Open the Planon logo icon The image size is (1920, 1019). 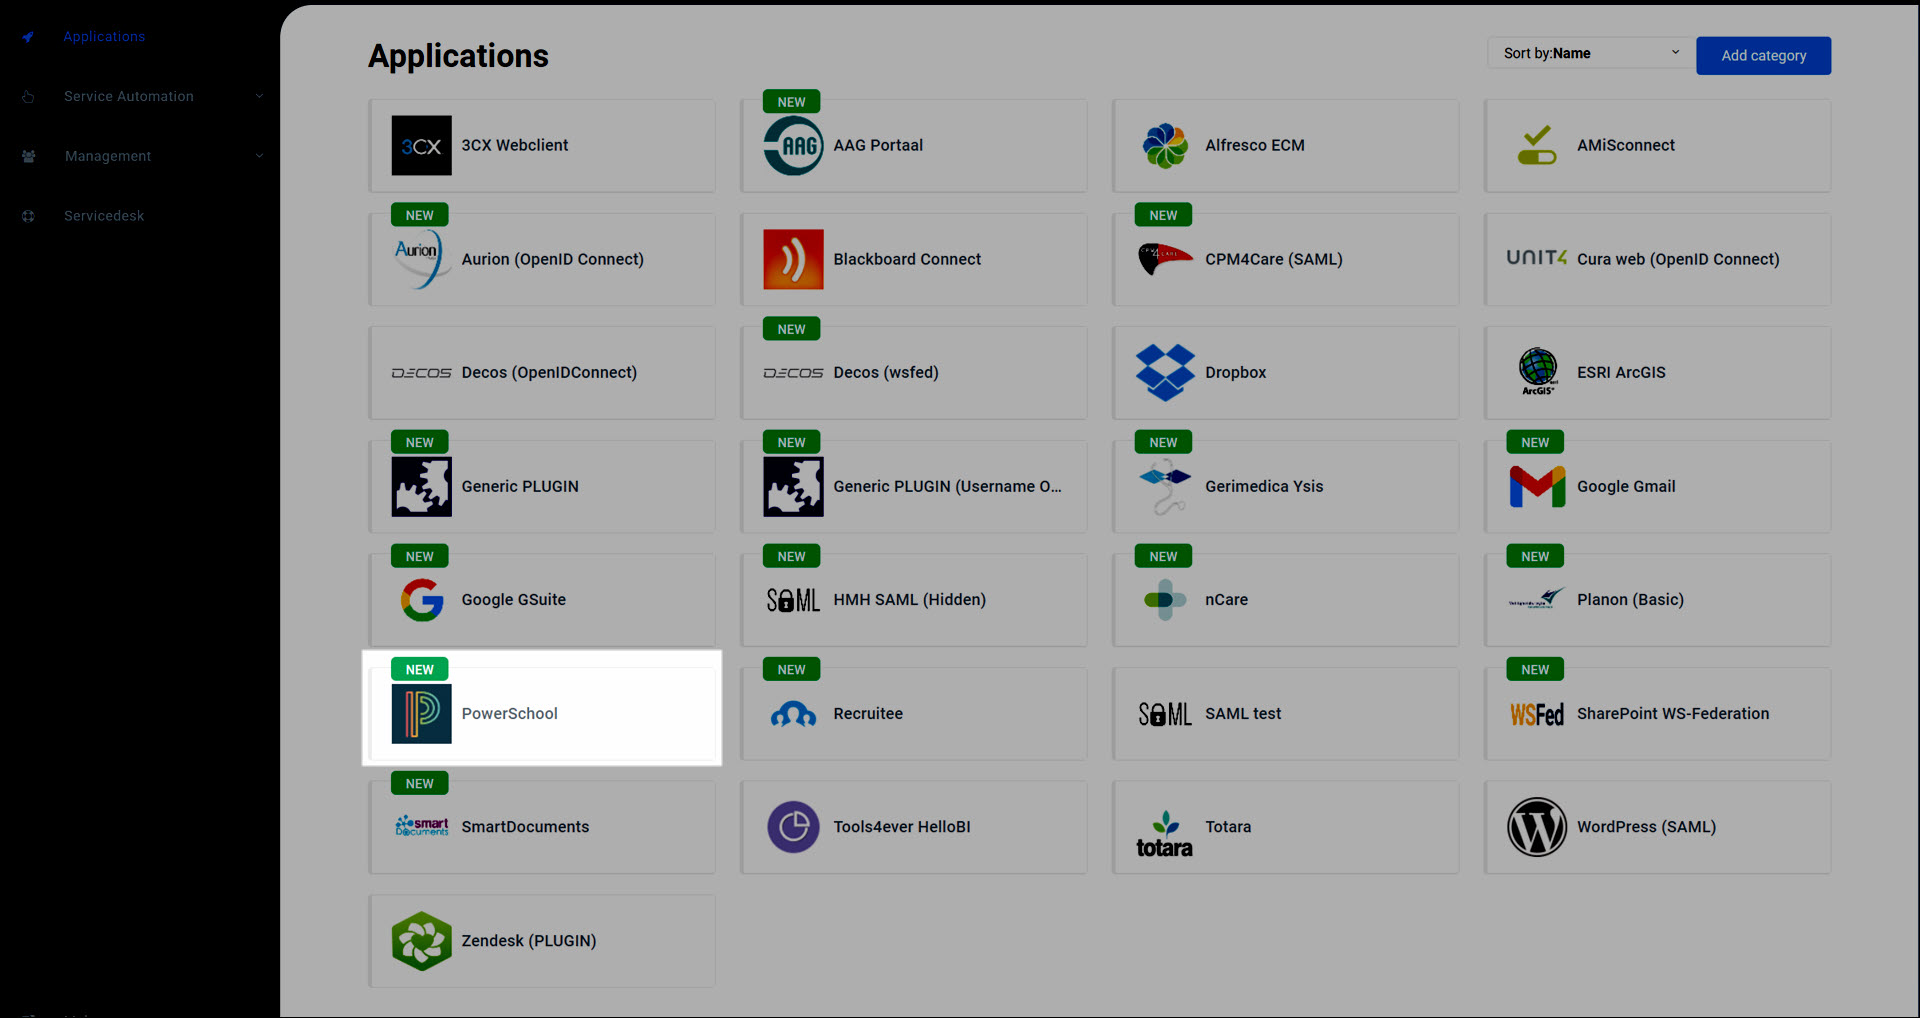[1537, 599]
